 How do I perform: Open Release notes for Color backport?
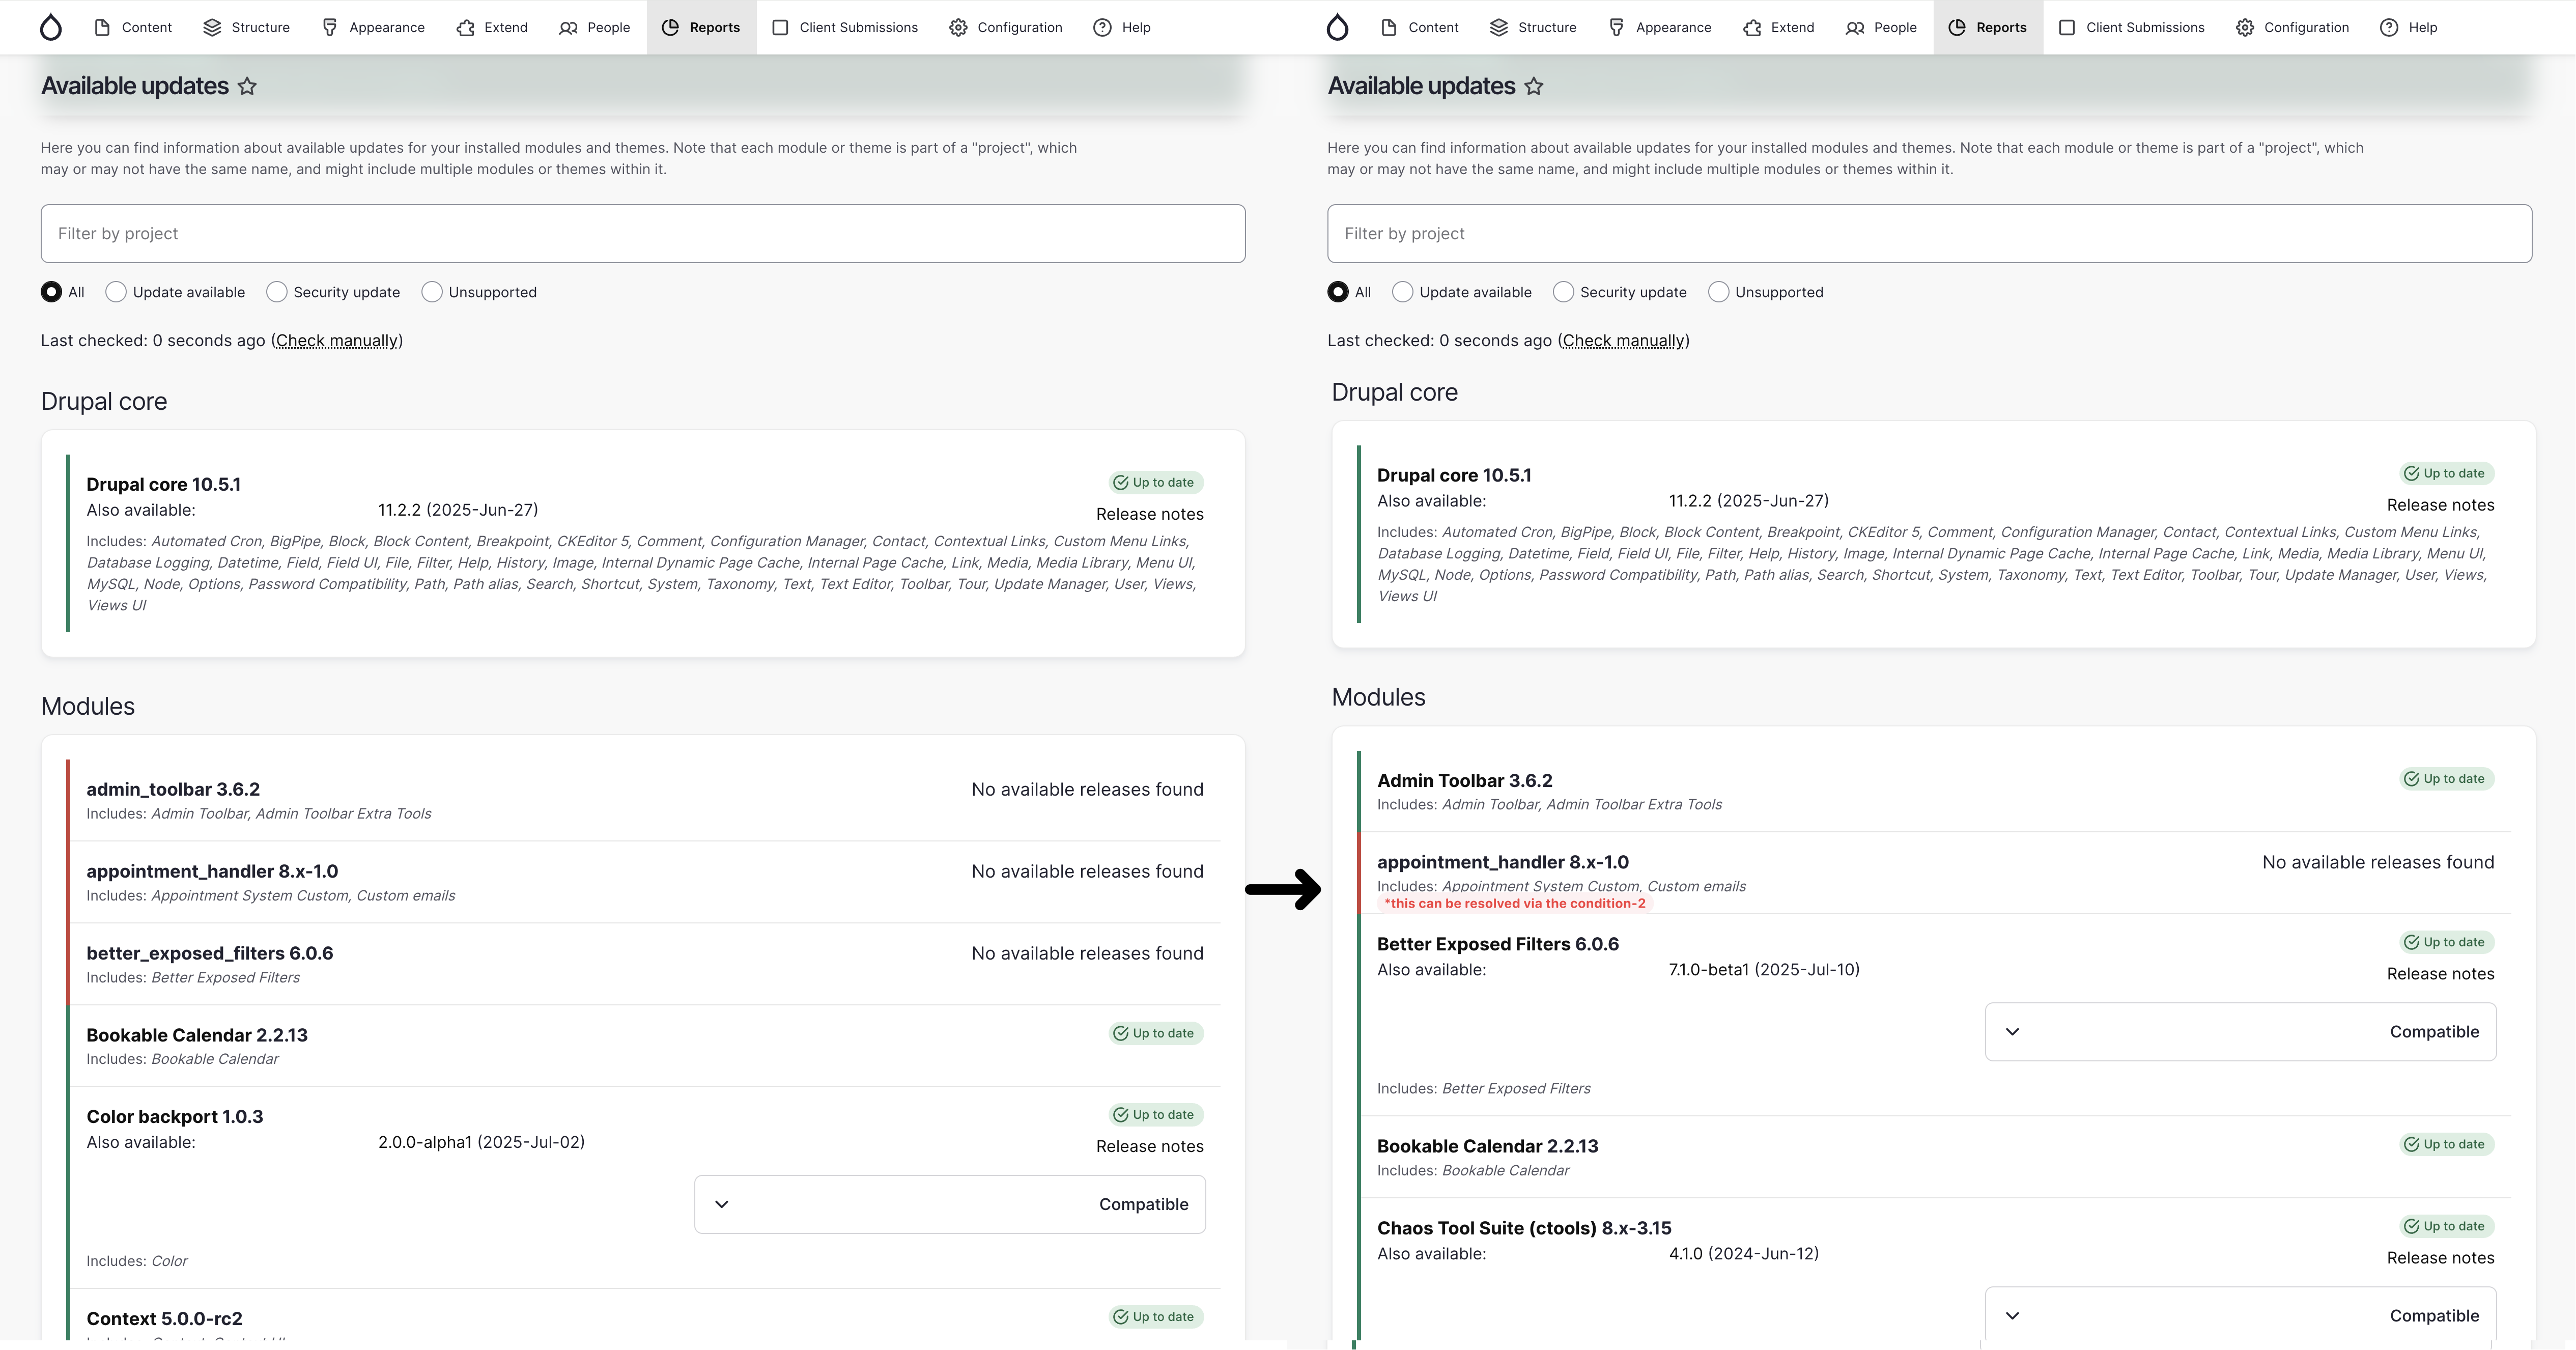pos(1149,1147)
